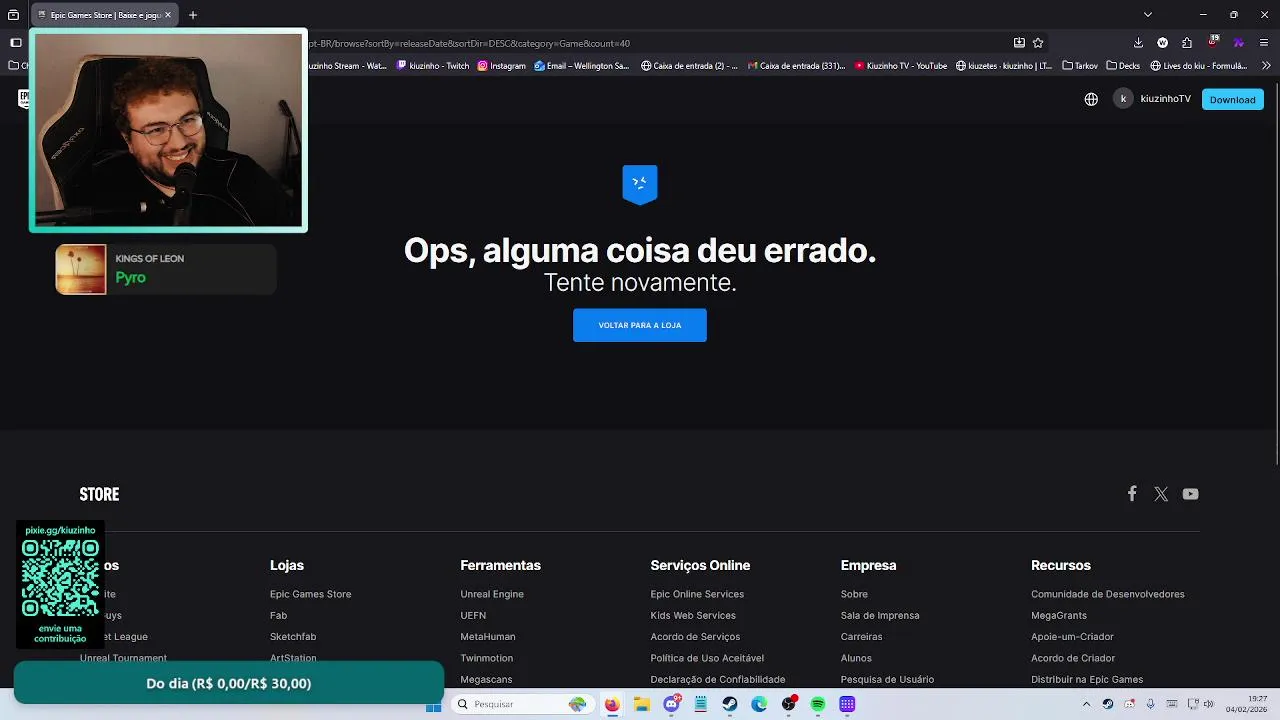Screen dimensions: 1280x720
Task: Open the Decks bookmarks folder
Action: coord(1123,66)
